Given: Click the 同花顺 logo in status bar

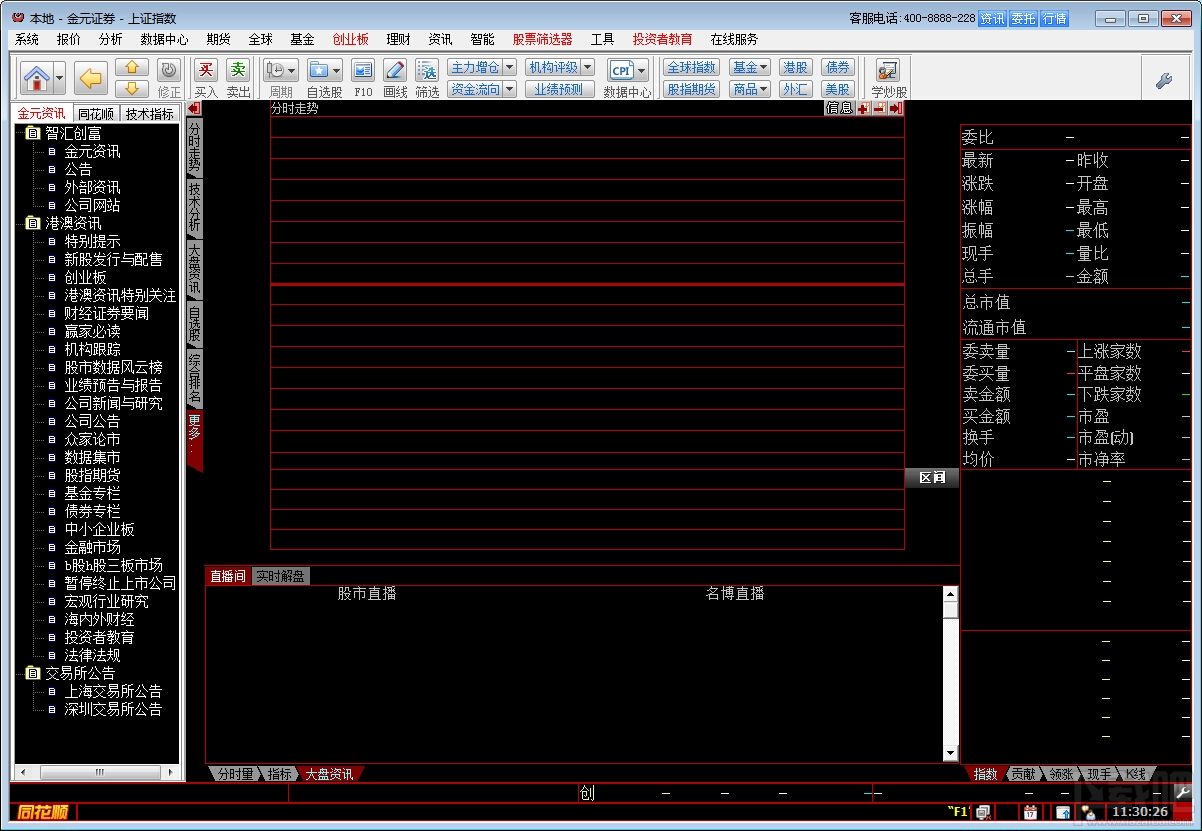Looking at the screenshot, I should [43, 812].
